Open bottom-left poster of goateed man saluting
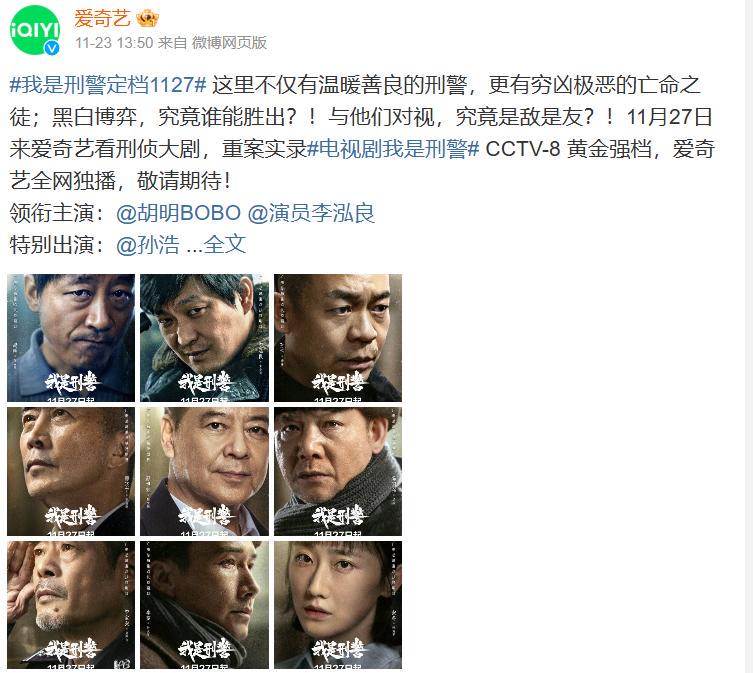The image size is (753, 673). 71,605
